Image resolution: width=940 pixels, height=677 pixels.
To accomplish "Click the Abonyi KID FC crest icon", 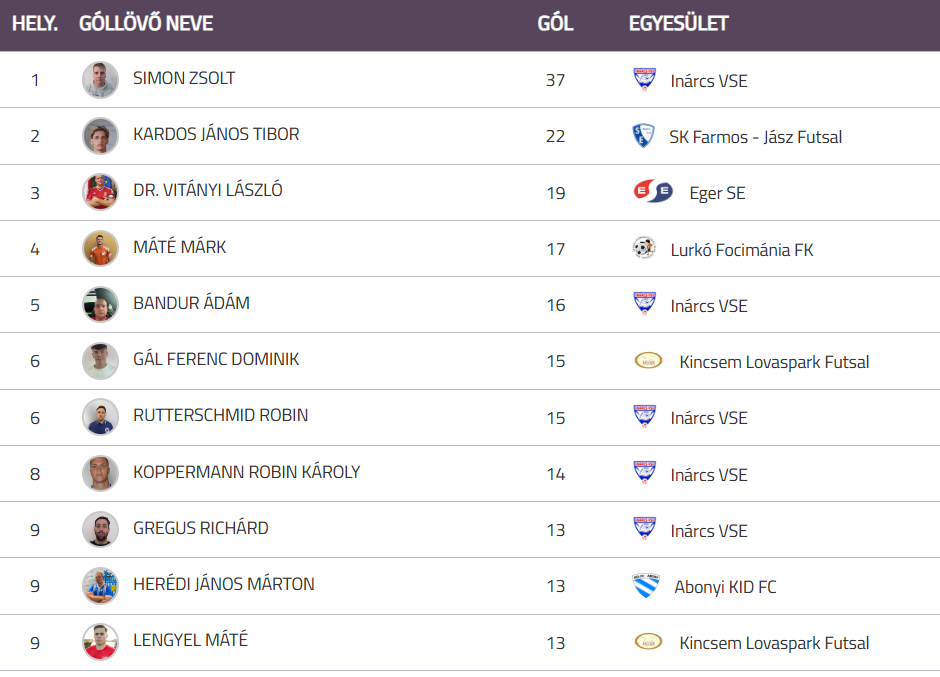I will [646, 586].
